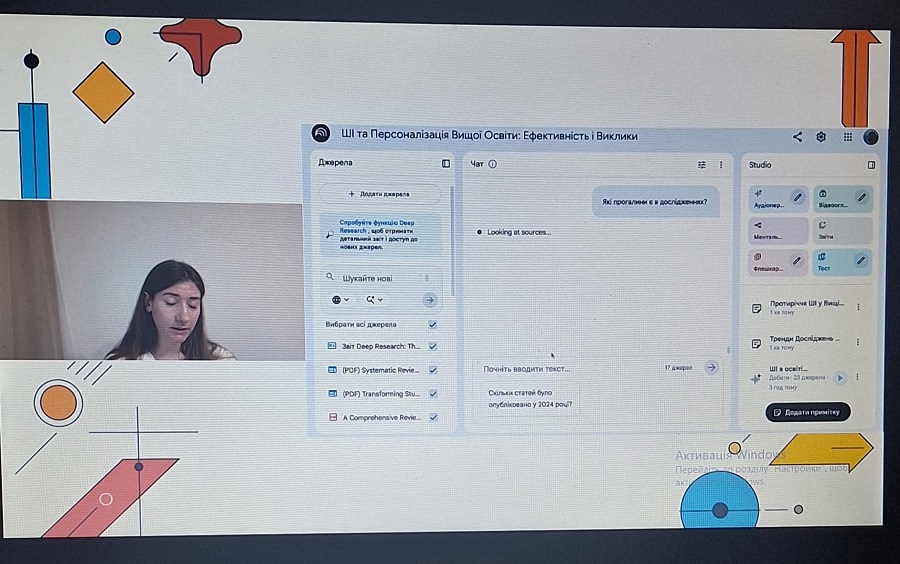Submit the chat message with arrow button

point(711,368)
